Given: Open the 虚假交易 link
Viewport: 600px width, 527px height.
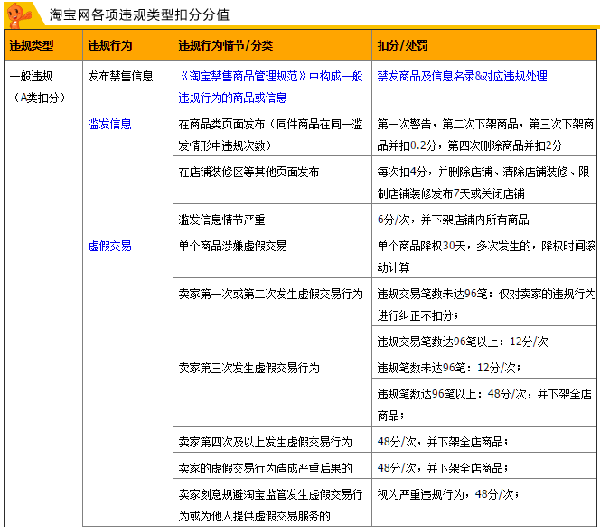Looking at the screenshot, I should (110, 245).
